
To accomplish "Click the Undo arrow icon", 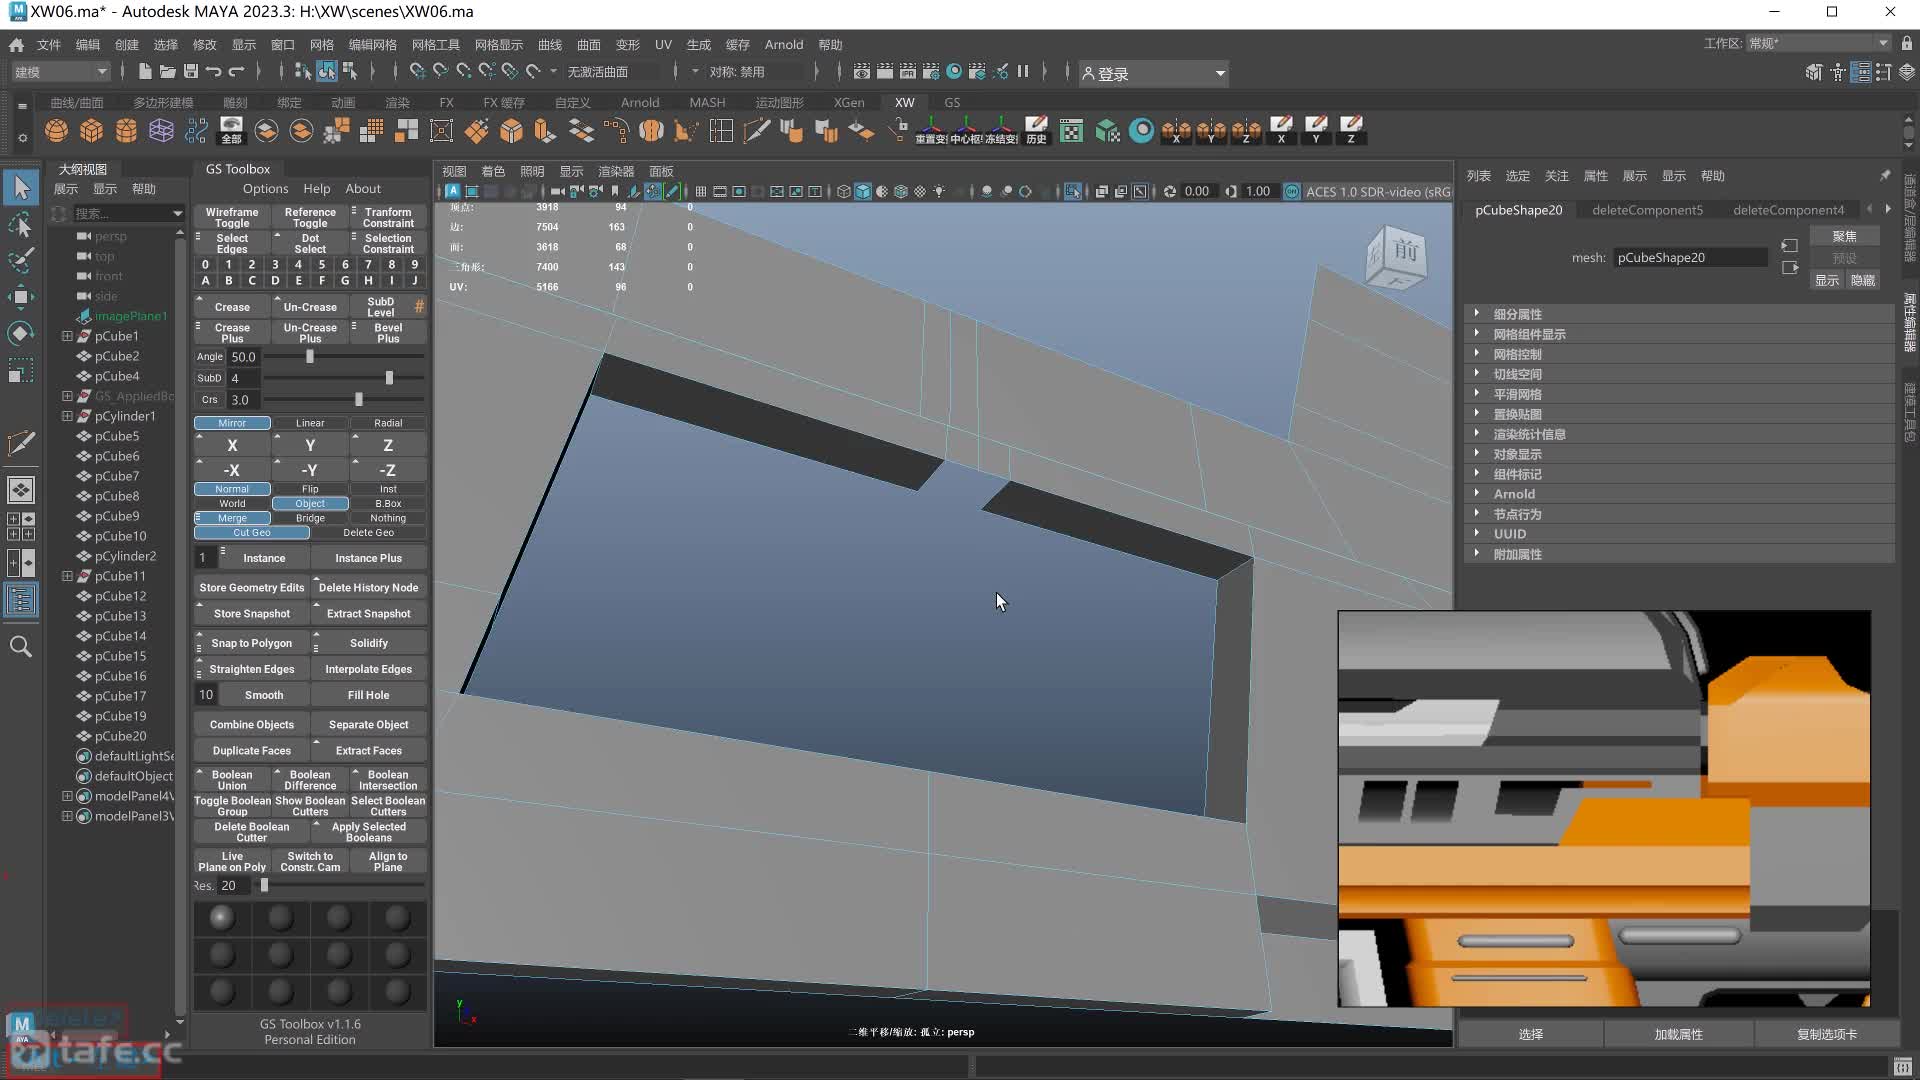I will [213, 71].
